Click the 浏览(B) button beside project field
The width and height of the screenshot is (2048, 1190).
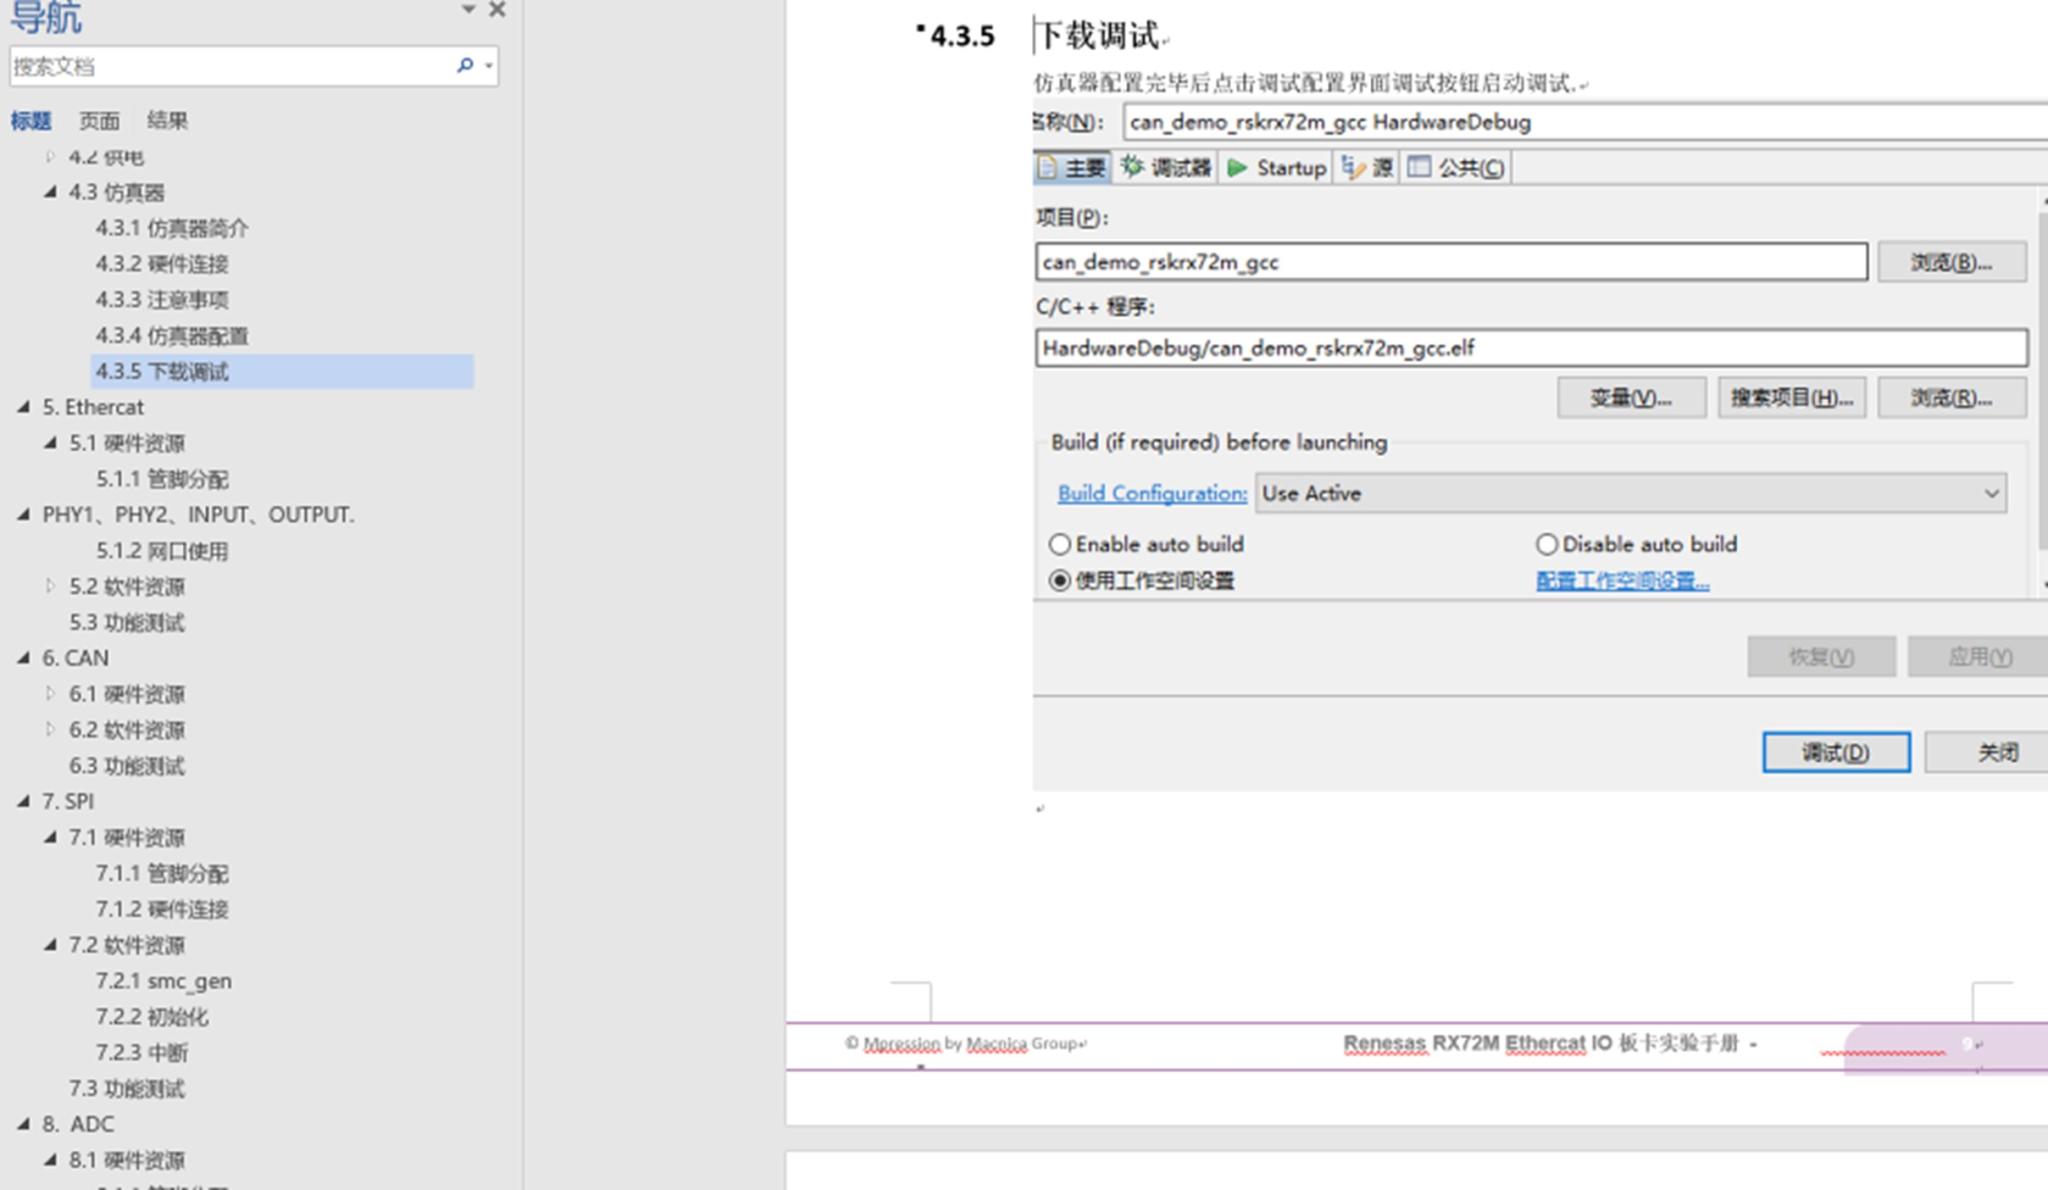(x=1952, y=262)
